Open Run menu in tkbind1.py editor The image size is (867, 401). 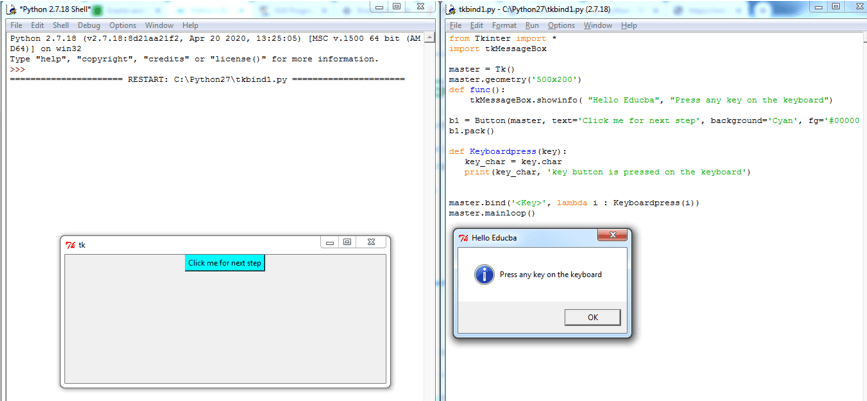[532, 25]
